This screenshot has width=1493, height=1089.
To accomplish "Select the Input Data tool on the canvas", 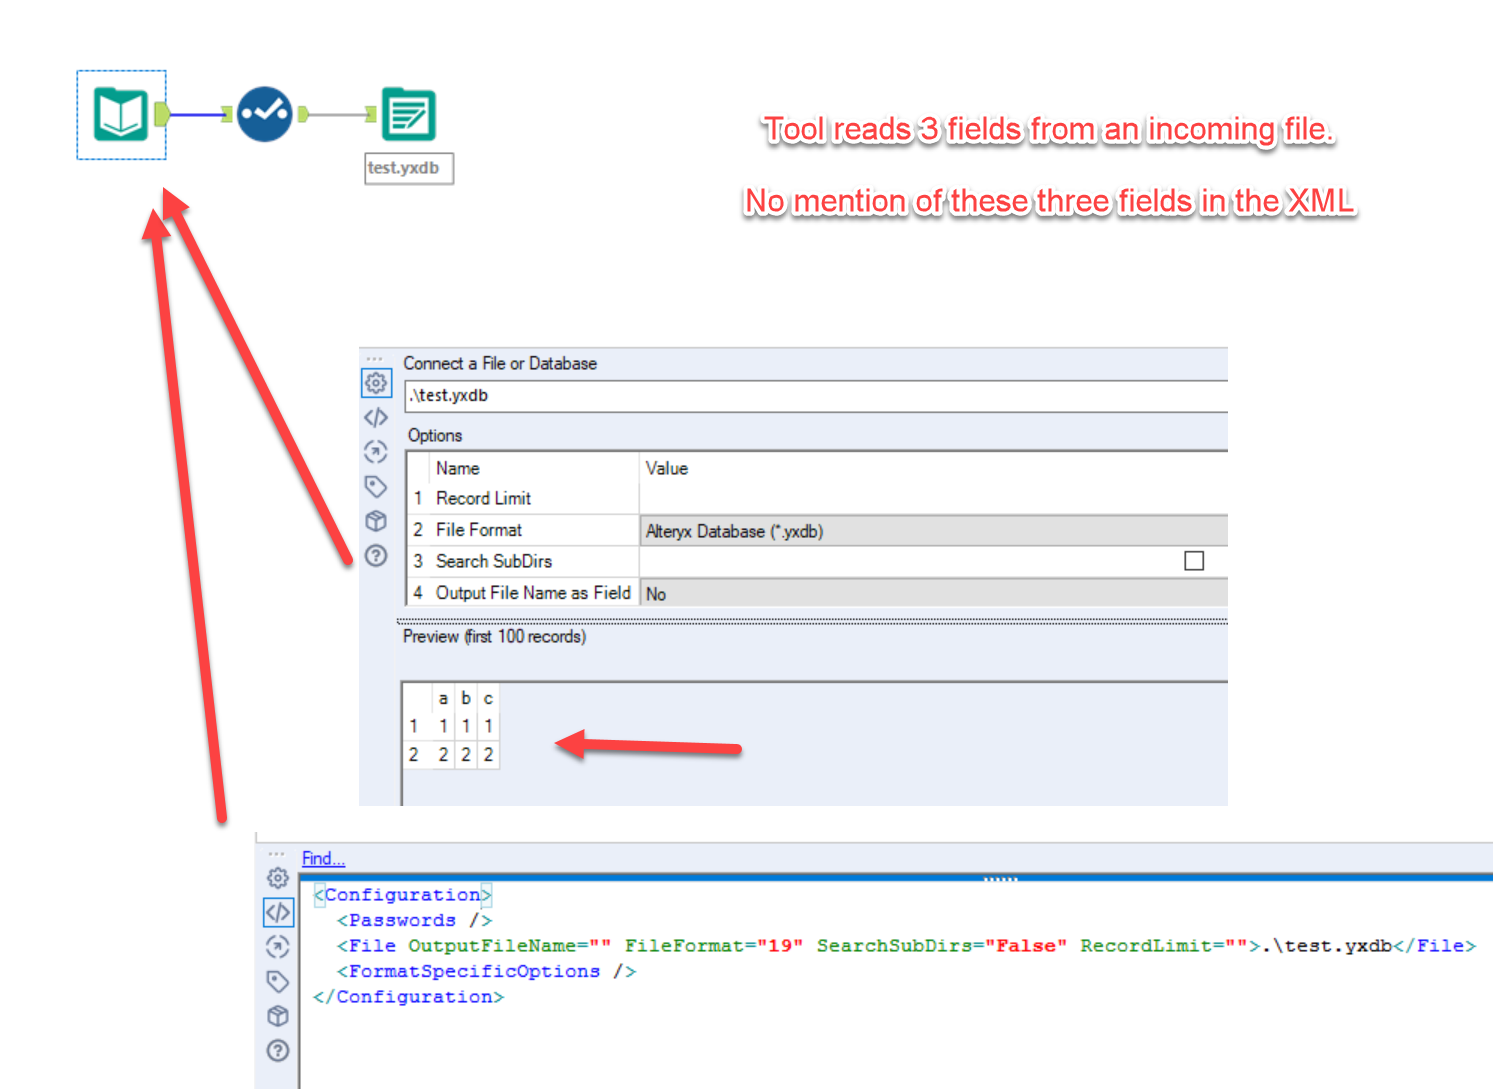I will tap(120, 113).
